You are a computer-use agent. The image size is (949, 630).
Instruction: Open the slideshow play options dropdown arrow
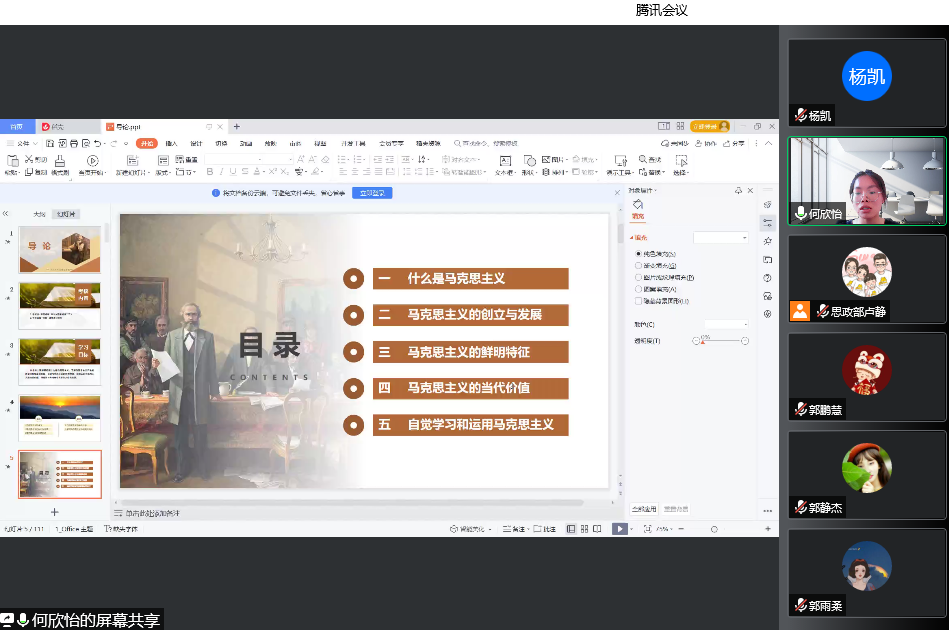pyautogui.click(x=631, y=529)
